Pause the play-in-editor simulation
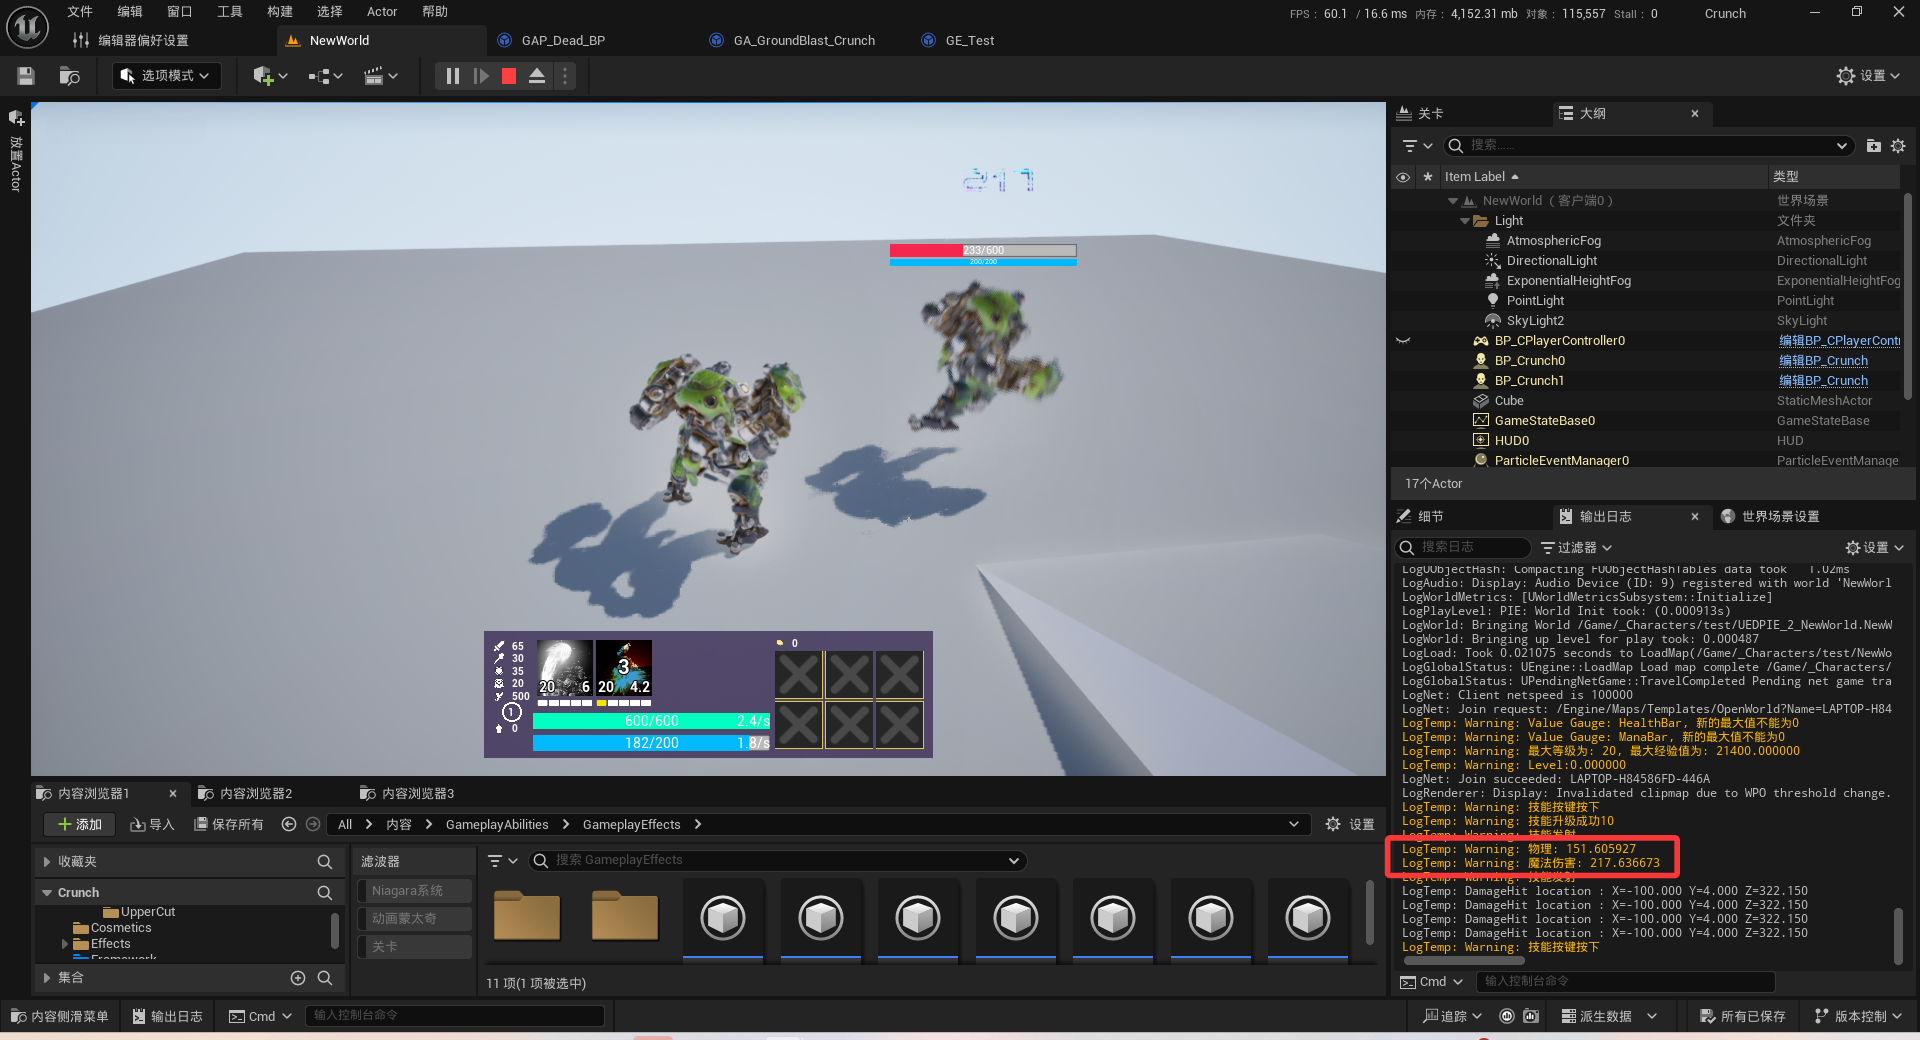This screenshot has width=1920, height=1040. coord(452,76)
